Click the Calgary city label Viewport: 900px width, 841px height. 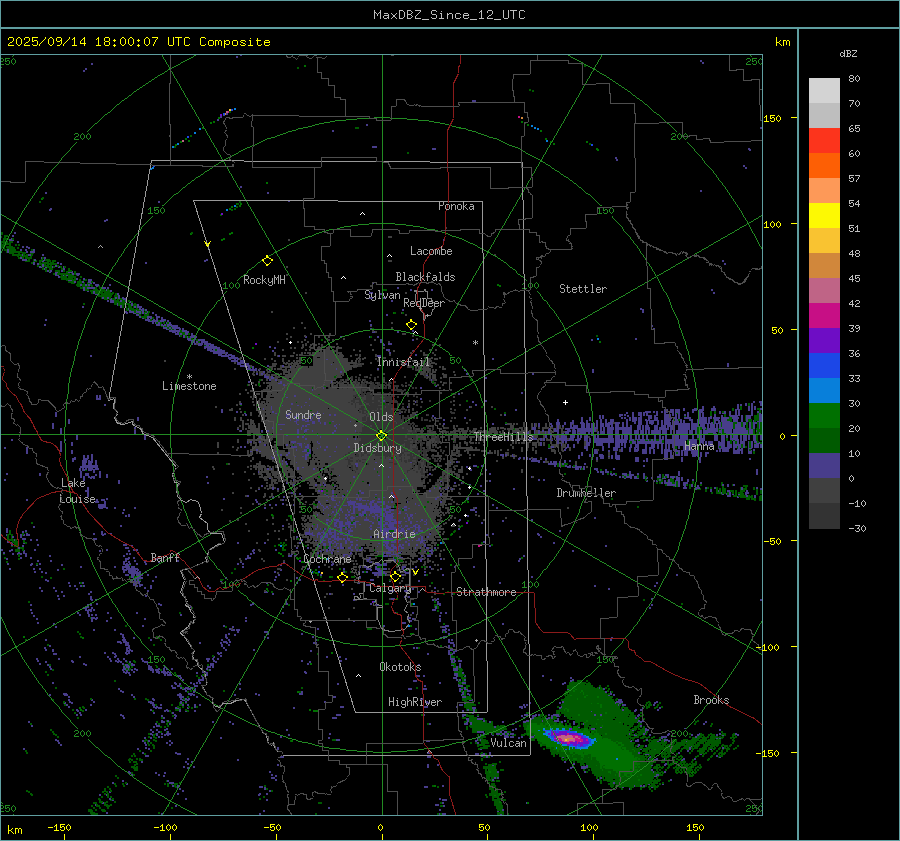390,588
